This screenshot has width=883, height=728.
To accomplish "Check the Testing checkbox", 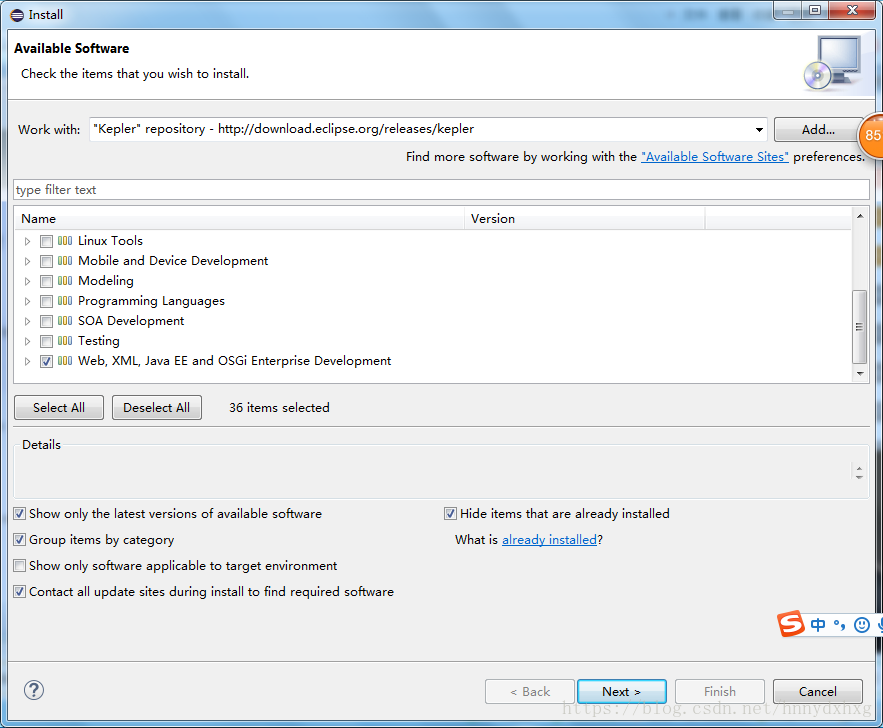I will point(47,341).
